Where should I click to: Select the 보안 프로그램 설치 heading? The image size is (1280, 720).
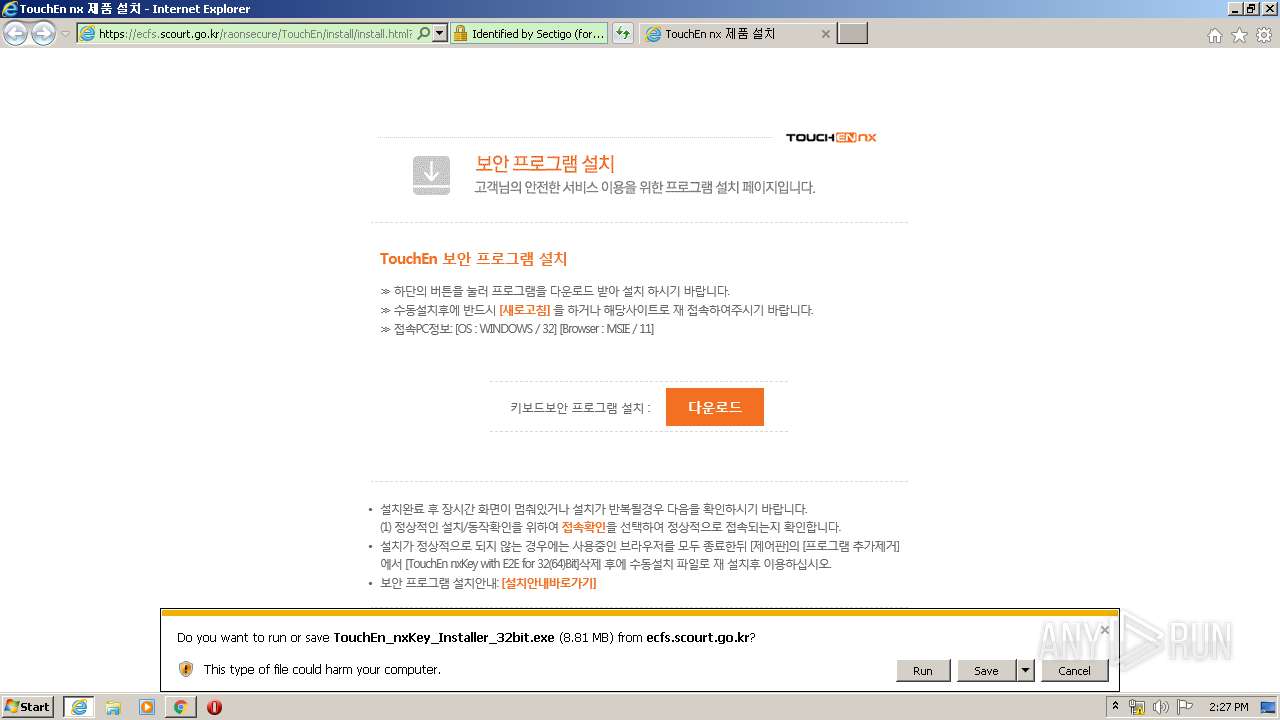point(545,164)
